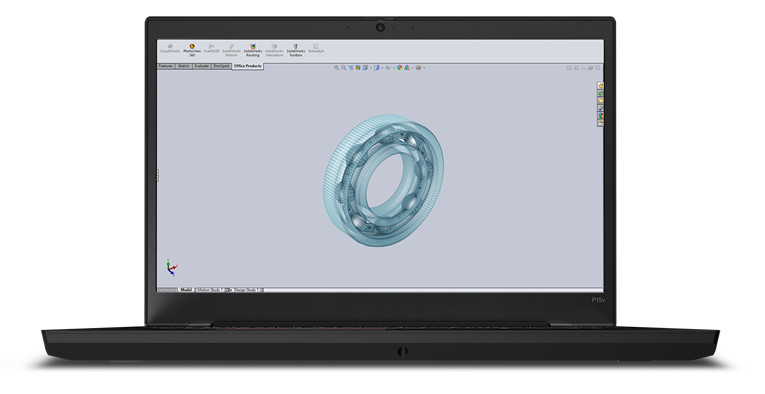This screenshot has height=394, width=765.
Task: Expand the View Orientation dropdown arrow
Action: point(371,68)
